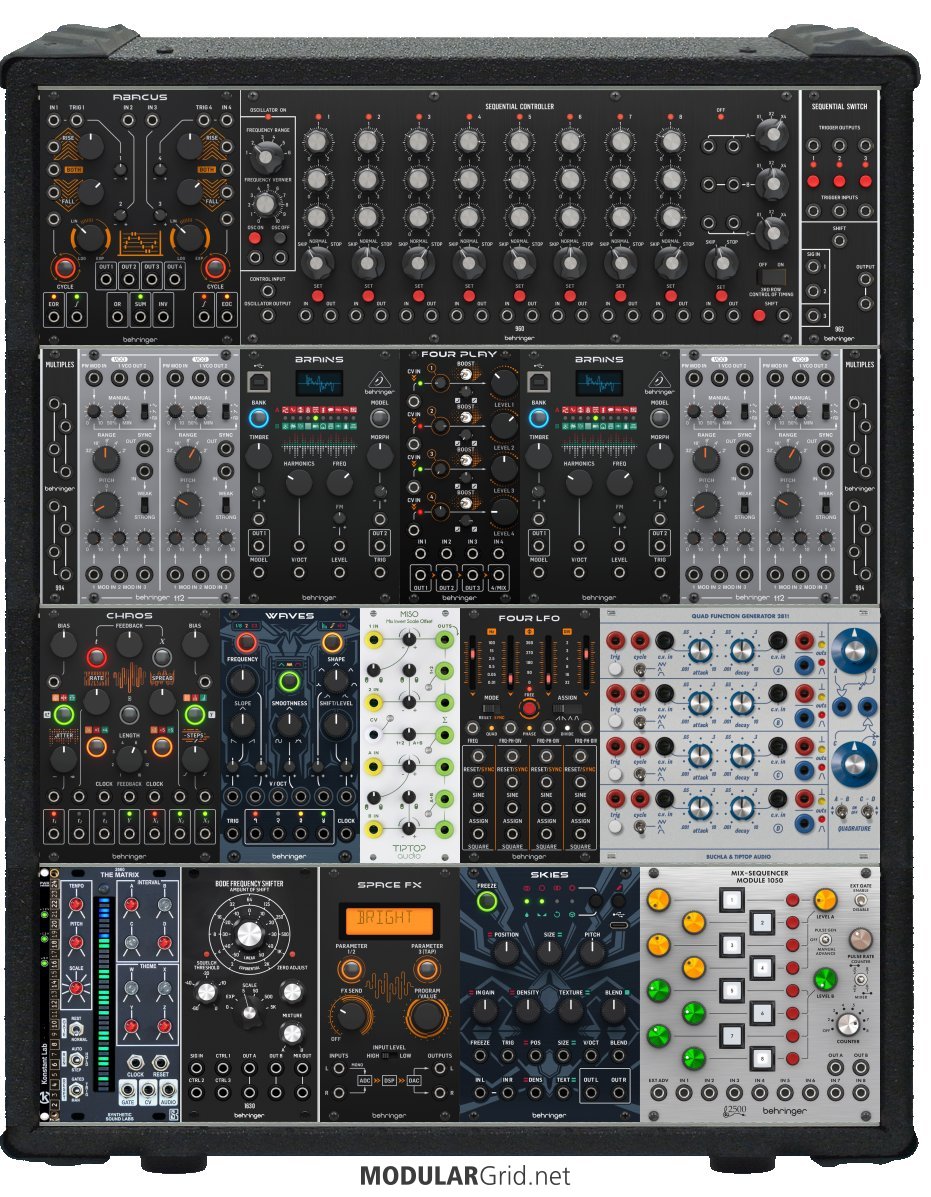Toggle the left CYCLE button on Abacus
The height and width of the screenshot is (1197, 931).
pos(65,268)
